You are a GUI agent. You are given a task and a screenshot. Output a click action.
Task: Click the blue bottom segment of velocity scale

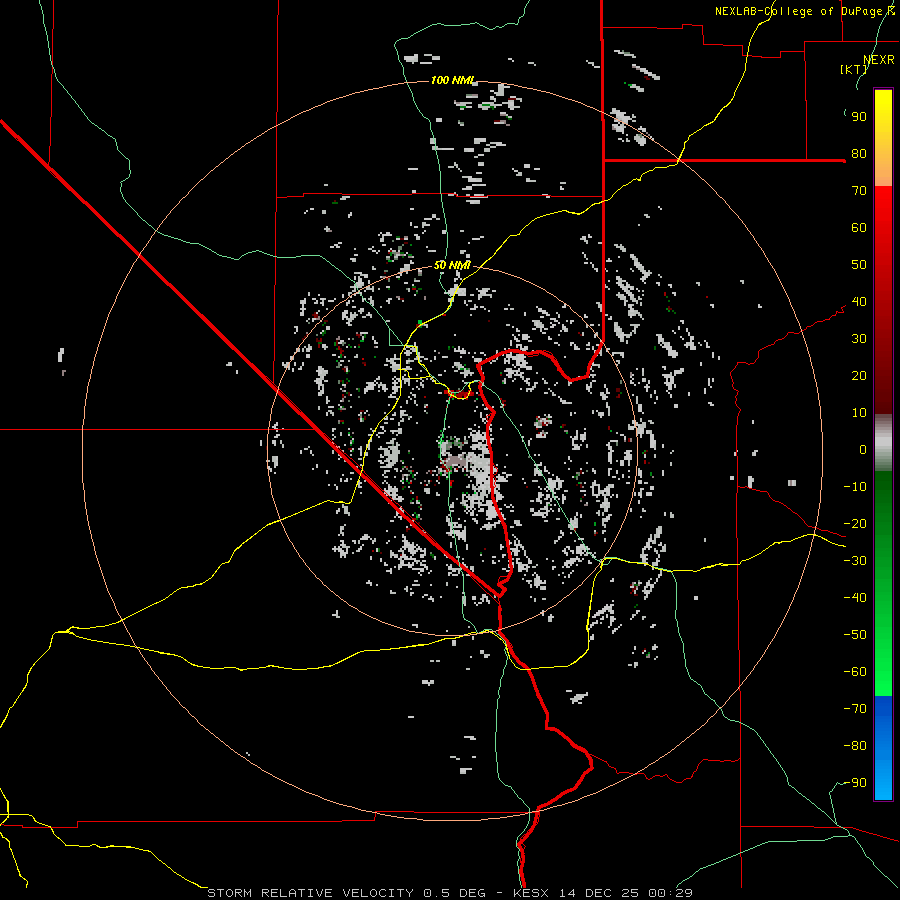pos(883,748)
